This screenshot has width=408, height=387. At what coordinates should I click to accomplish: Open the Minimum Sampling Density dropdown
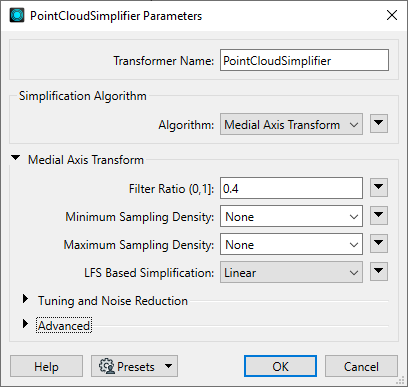coord(291,216)
